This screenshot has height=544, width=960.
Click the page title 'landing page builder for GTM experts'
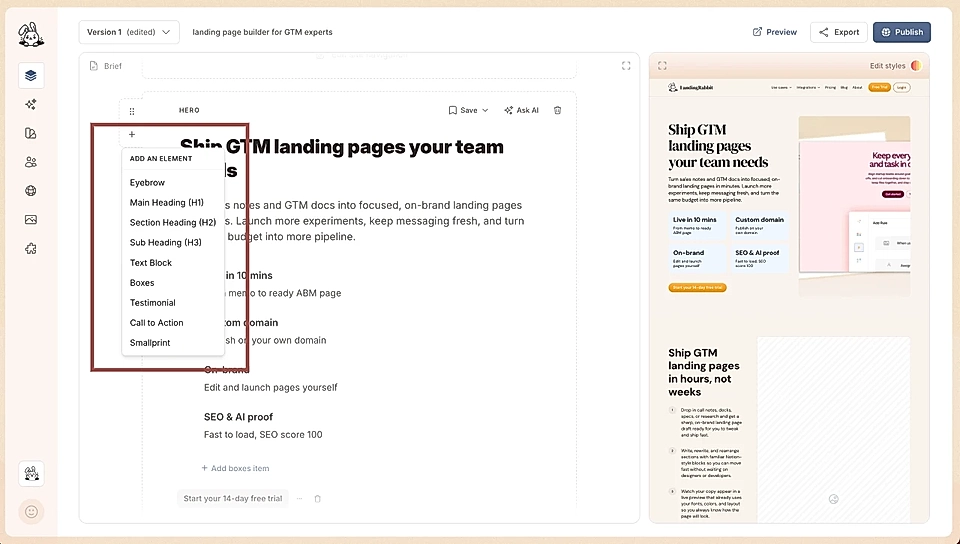tap(262, 32)
